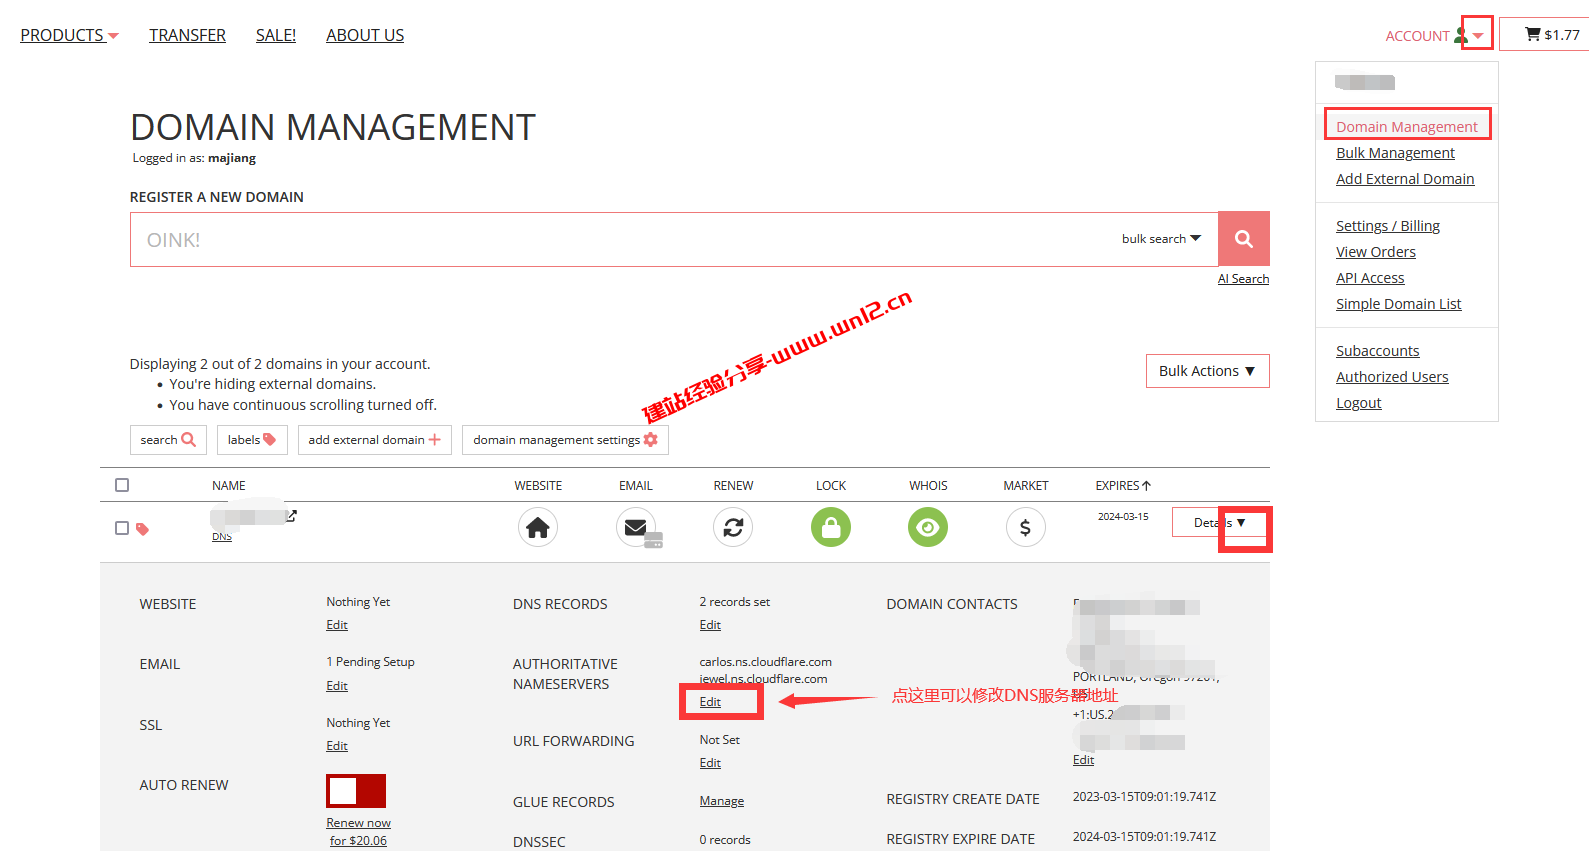
Task: Open email forwarding envelope icon
Action: tap(636, 527)
